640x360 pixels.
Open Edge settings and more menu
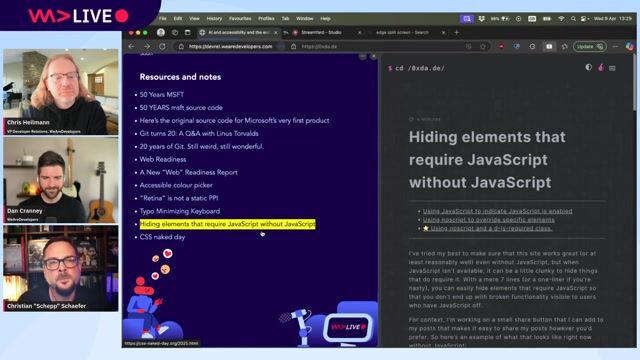(616, 47)
